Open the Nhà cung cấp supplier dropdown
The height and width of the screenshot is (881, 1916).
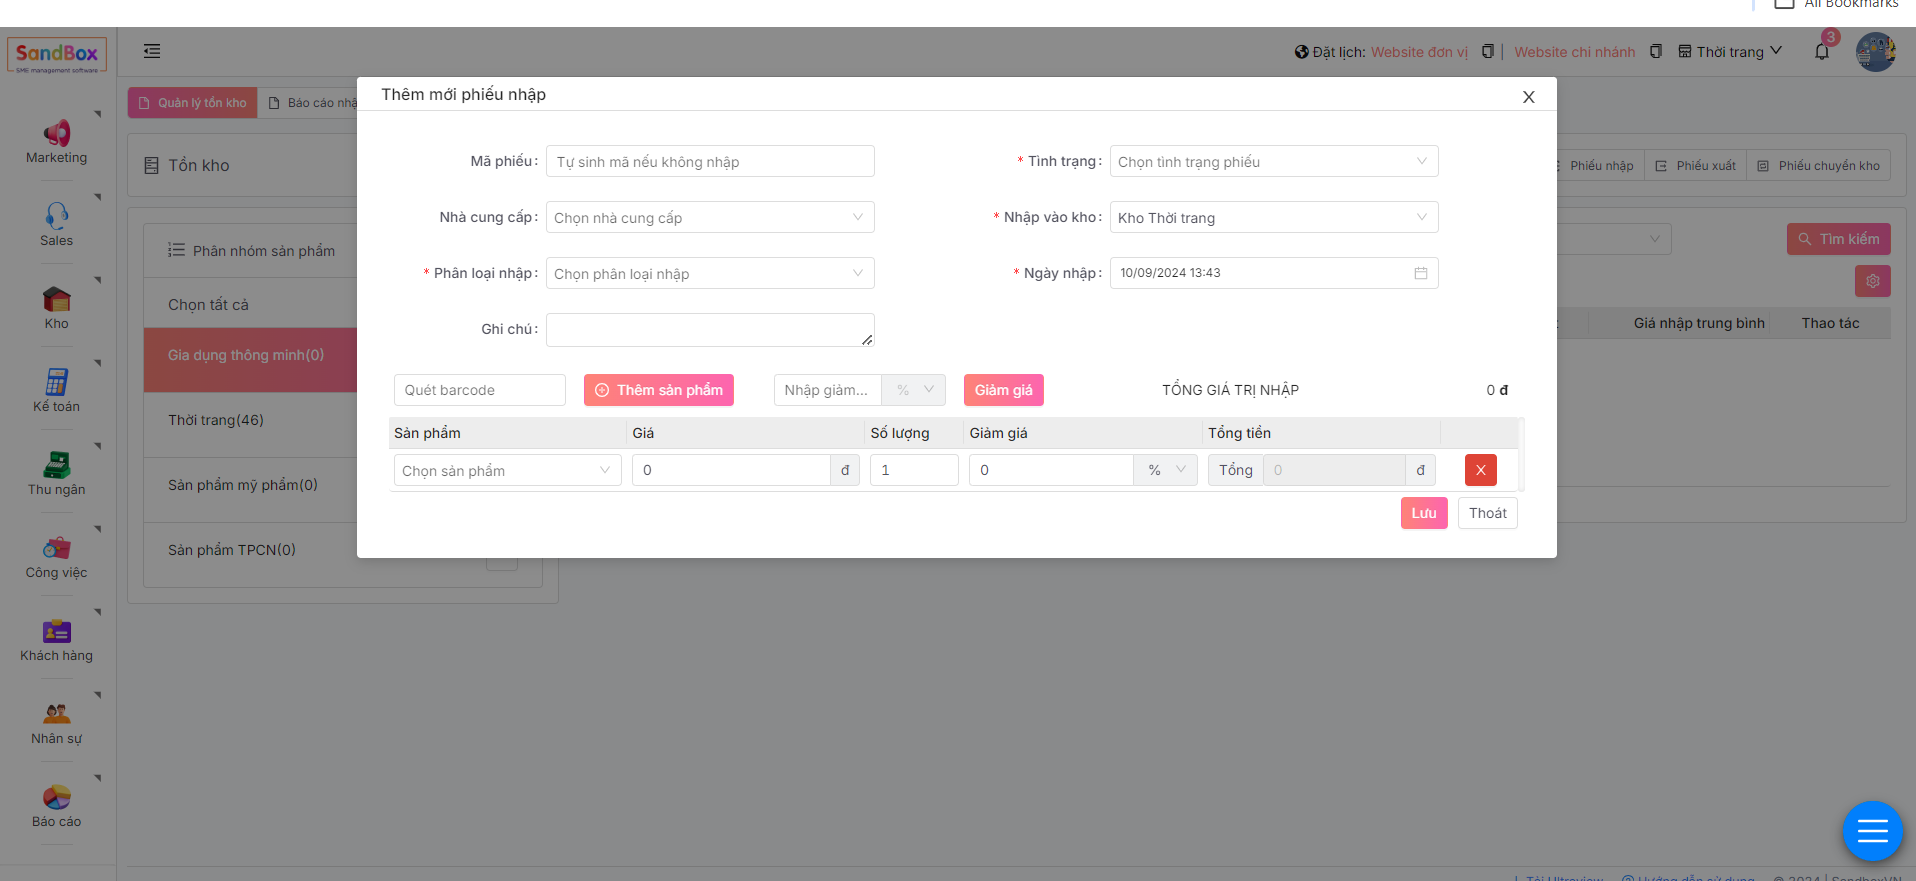pos(709,218)
